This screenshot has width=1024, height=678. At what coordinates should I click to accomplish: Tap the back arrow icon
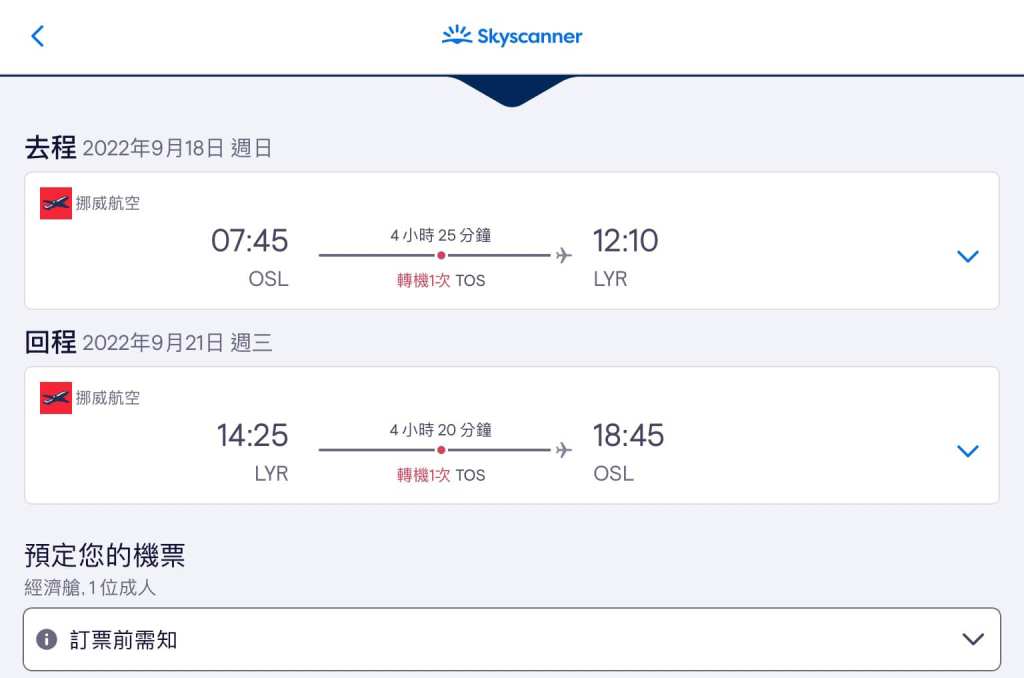point(38,37)
